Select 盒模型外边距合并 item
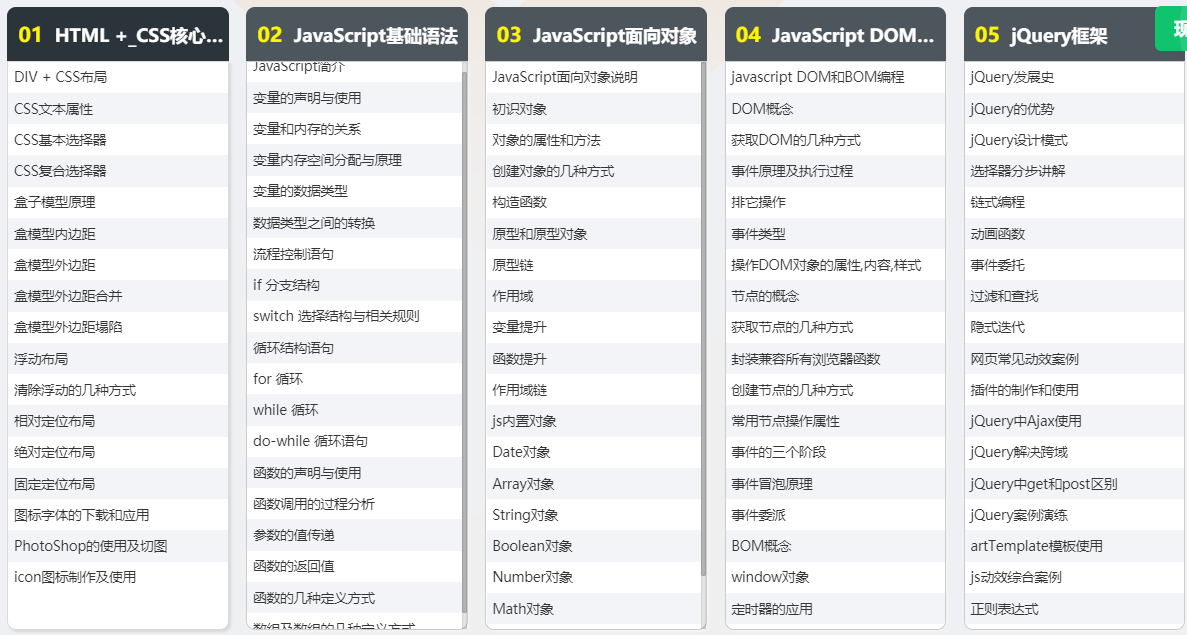The height and width of the screenshot is (635, 1187). click(x=117, y=296)
